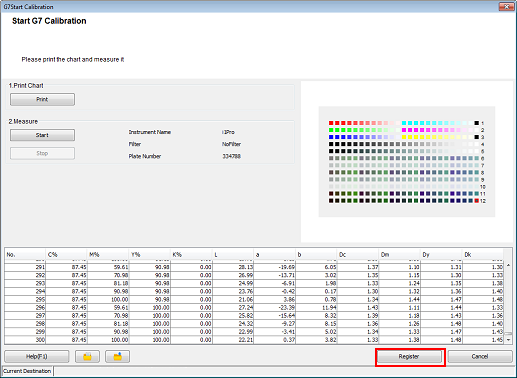Select table row number 300
The width and height of the screenshot is (517, 378).
coord(254,340)
